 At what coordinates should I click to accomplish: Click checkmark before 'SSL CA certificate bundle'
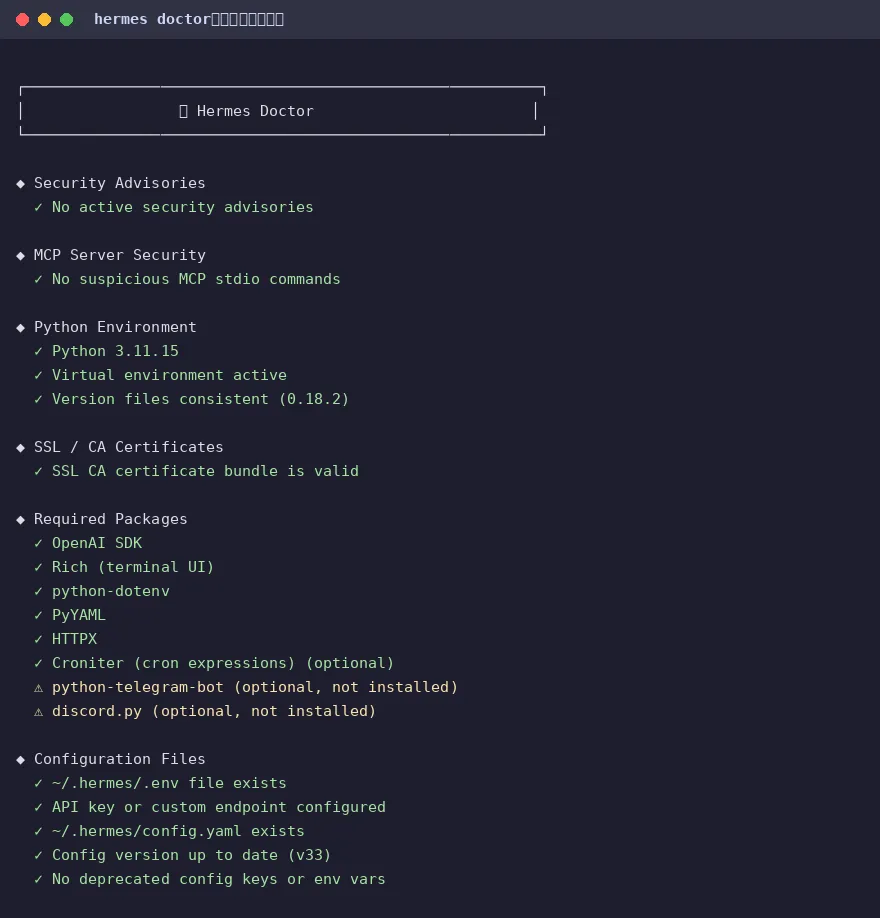coord(38,471)
